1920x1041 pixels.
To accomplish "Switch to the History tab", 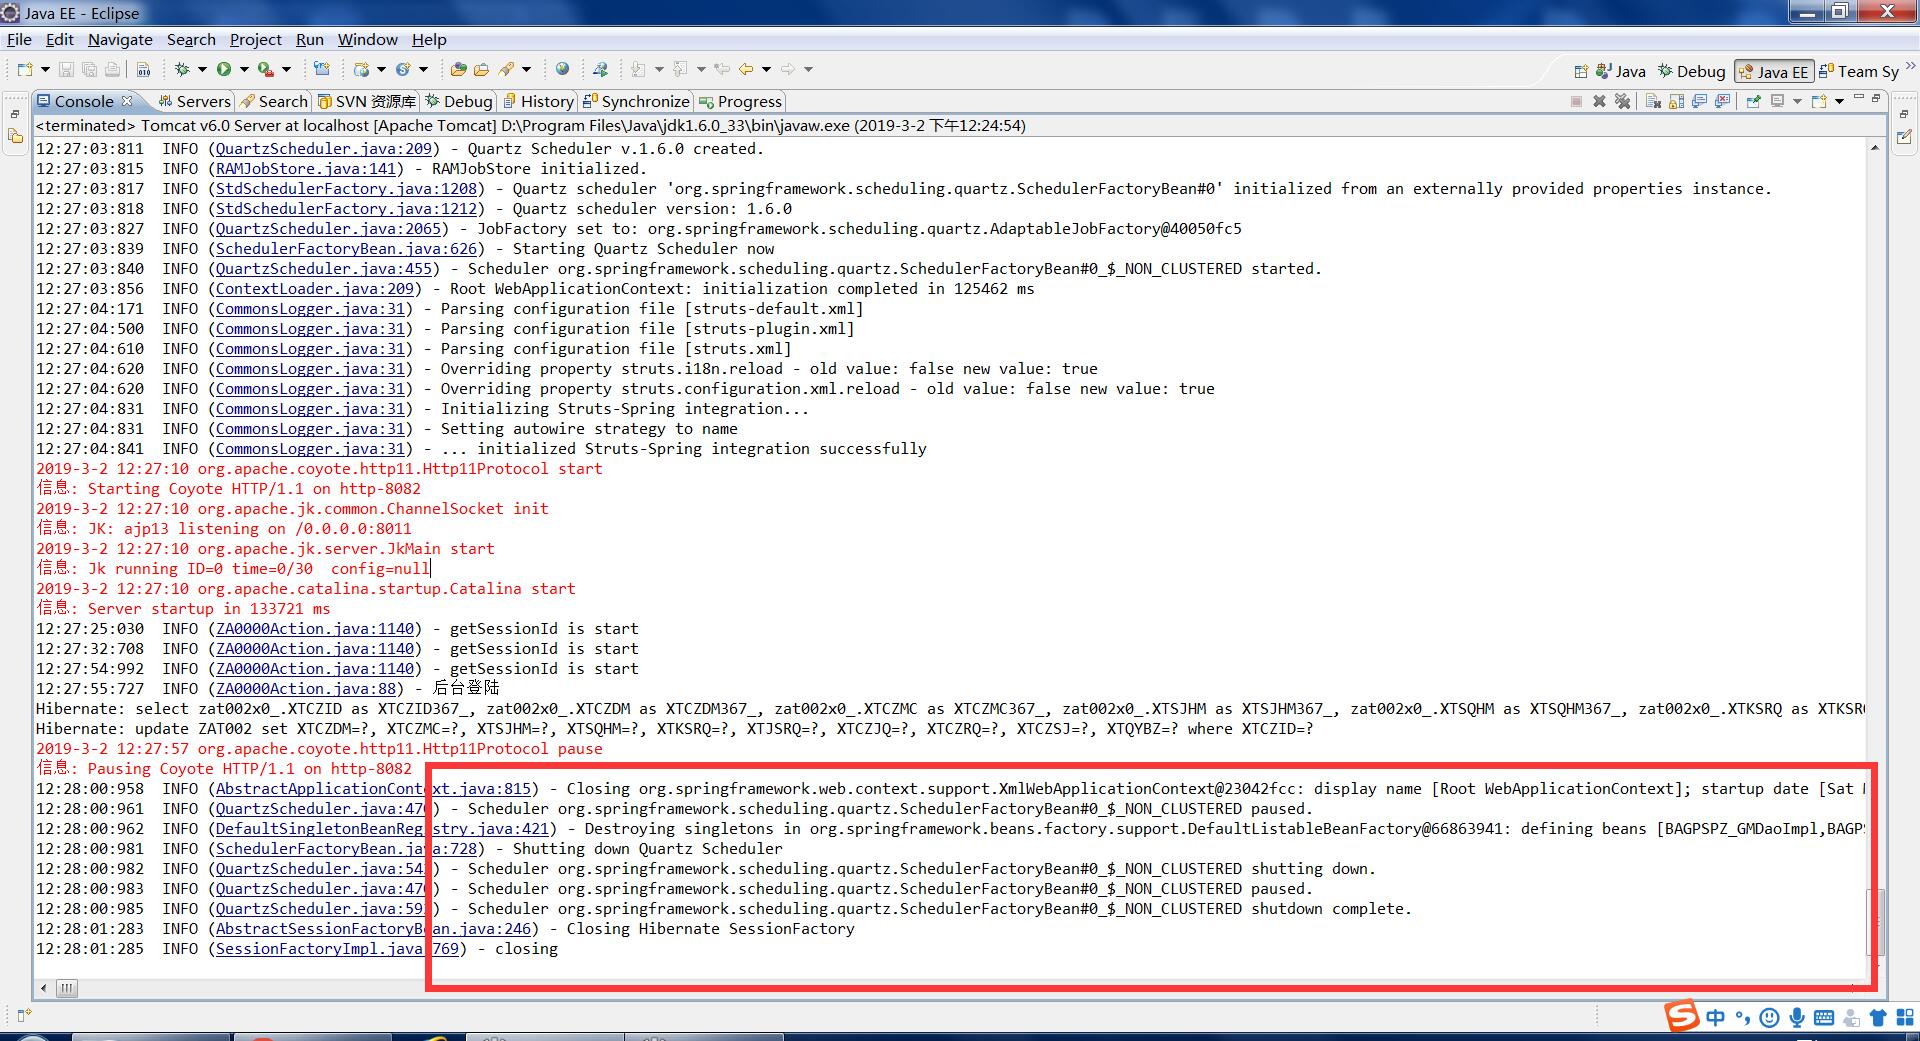I will tap(538, 101).
